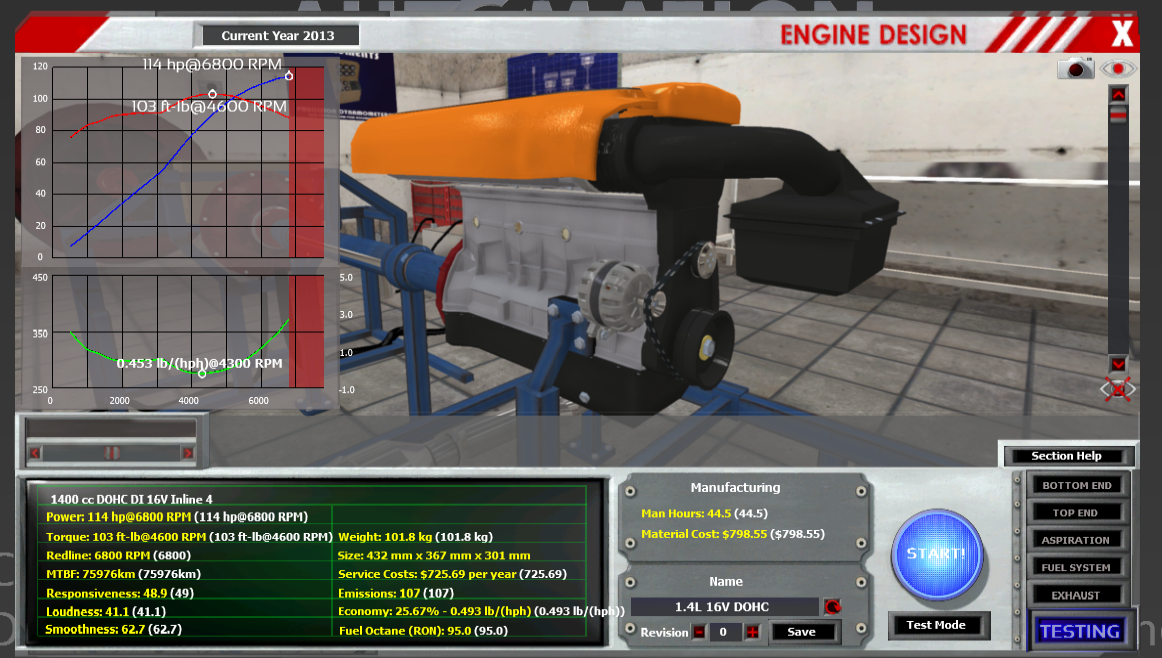Click the horizontal slider thumb
This screenshot has height=658, width=1162.
[111, 453]
